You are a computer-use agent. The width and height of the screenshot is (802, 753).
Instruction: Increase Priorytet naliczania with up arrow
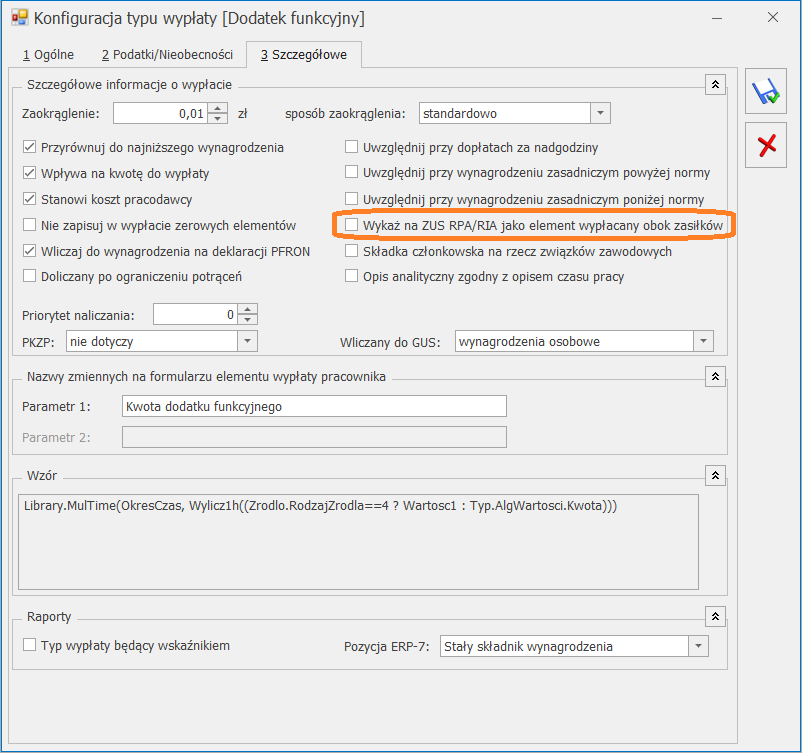248,309
